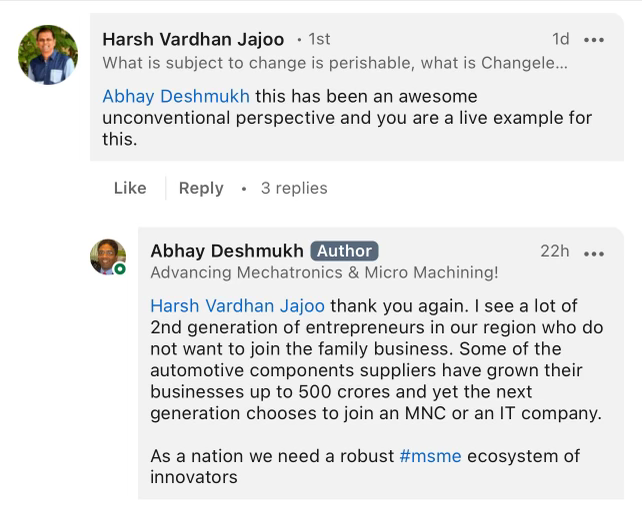Collapse the 3 replies thread
The image size is (642, 508).
[294, 188]
